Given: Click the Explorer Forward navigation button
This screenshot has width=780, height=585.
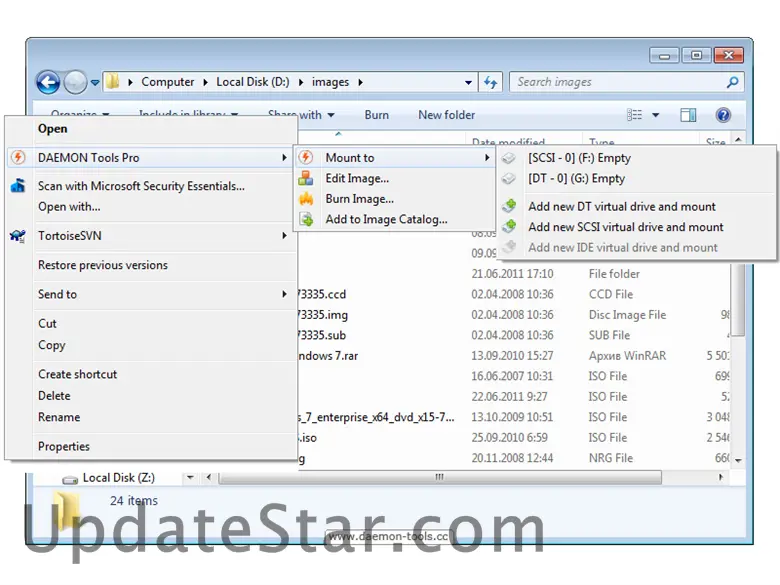Looking at the screenshot, I should pyautogui.click(x=76, y=82).
